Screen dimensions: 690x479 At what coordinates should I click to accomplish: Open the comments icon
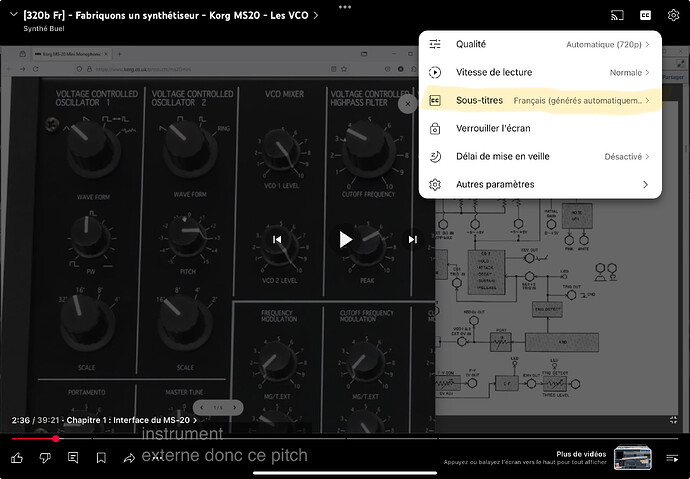pos(73,458)
